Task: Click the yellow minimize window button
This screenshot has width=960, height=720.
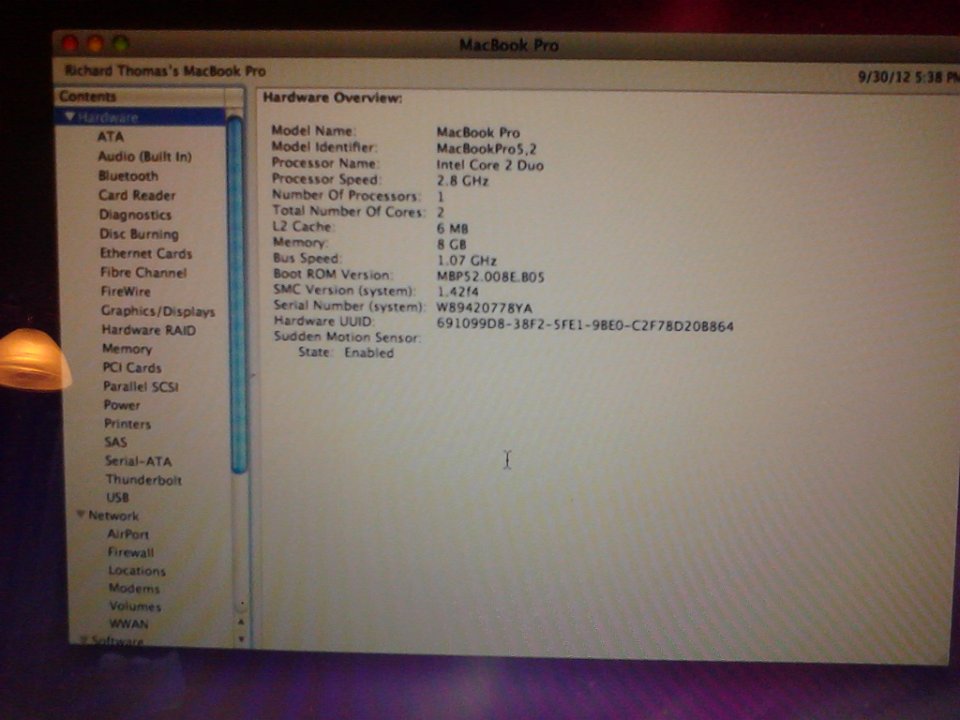Action: pyautogui.click(x=95, y=44)
